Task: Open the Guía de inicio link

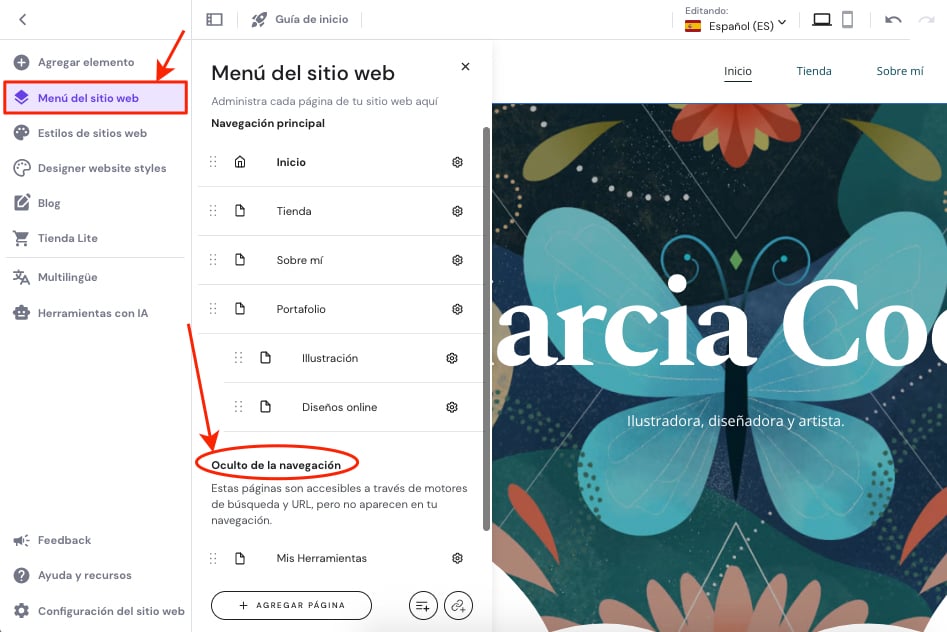Action: (x=300, y=19)
